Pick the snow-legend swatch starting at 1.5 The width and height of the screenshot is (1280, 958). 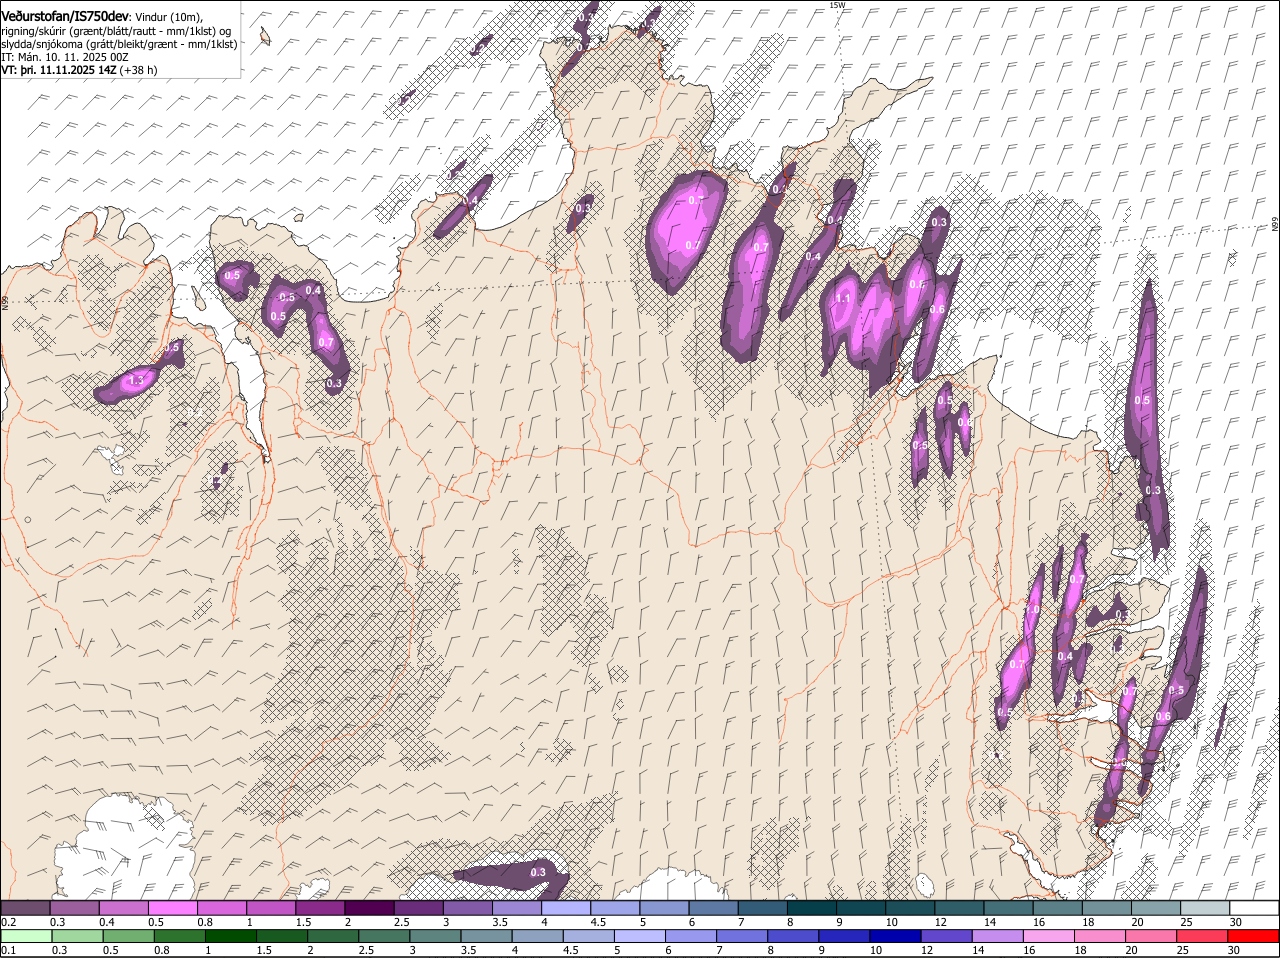point(320,907)
